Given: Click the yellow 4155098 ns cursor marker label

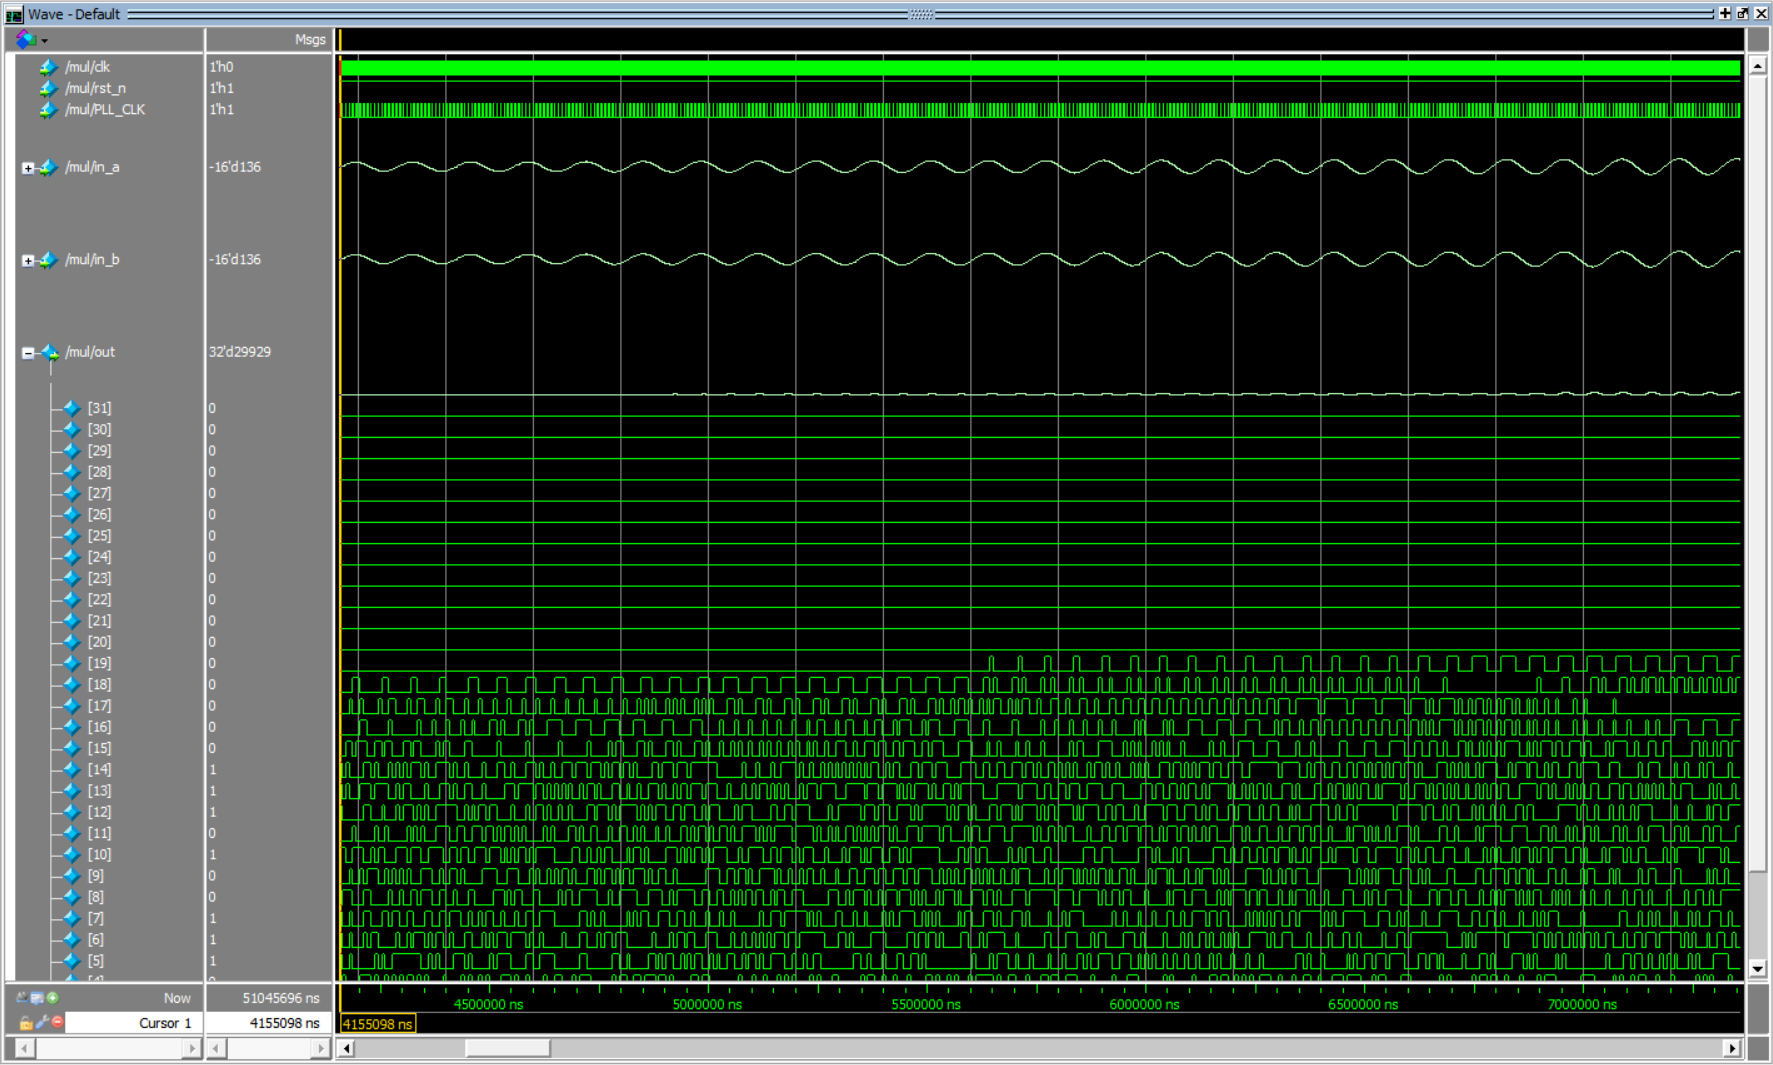Looking at the screenshot, I should point(378,1024).
